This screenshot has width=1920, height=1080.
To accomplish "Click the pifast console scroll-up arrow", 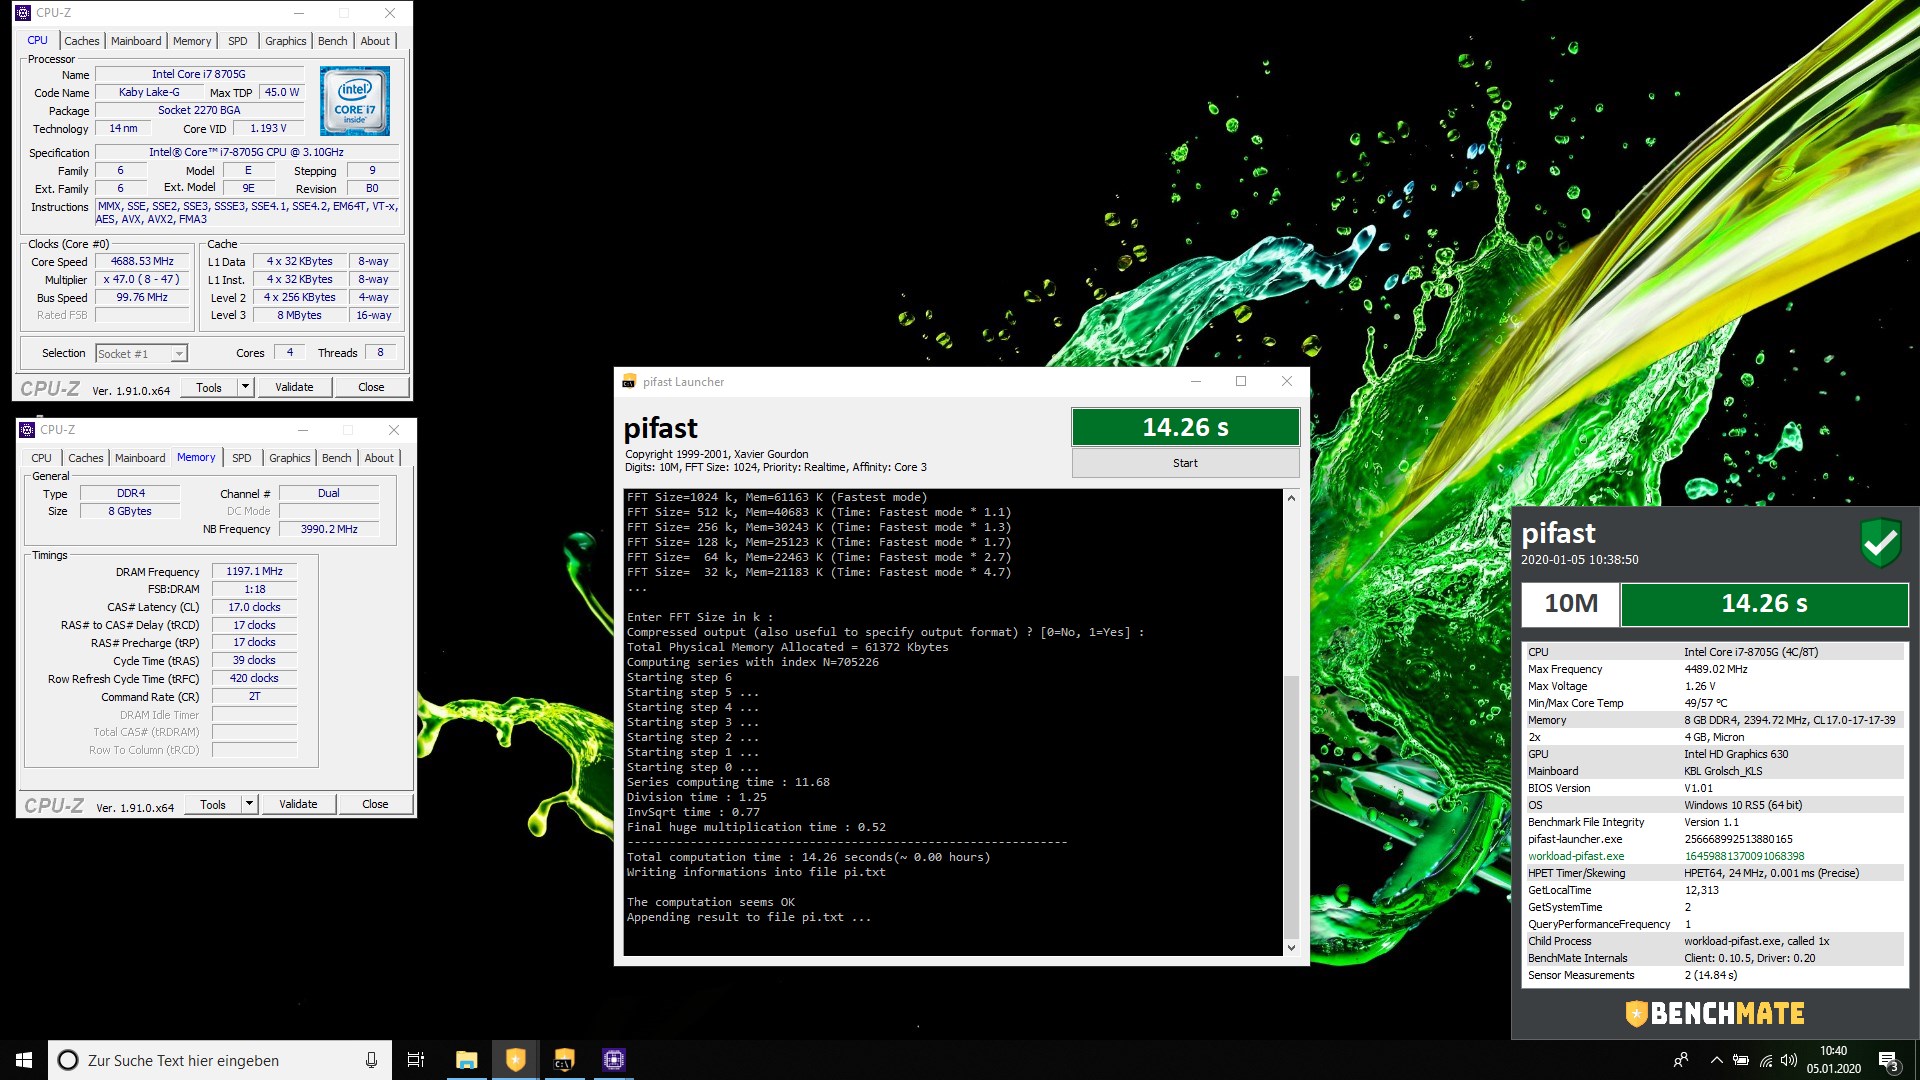I will point(1291,498).
